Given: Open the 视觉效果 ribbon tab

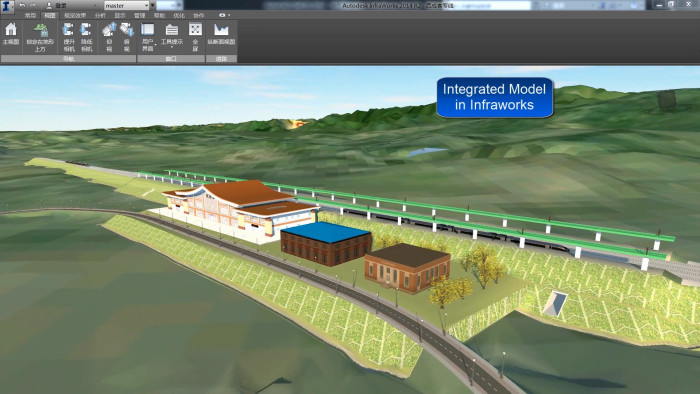Looking at the screenshot, I should [75, 15].
